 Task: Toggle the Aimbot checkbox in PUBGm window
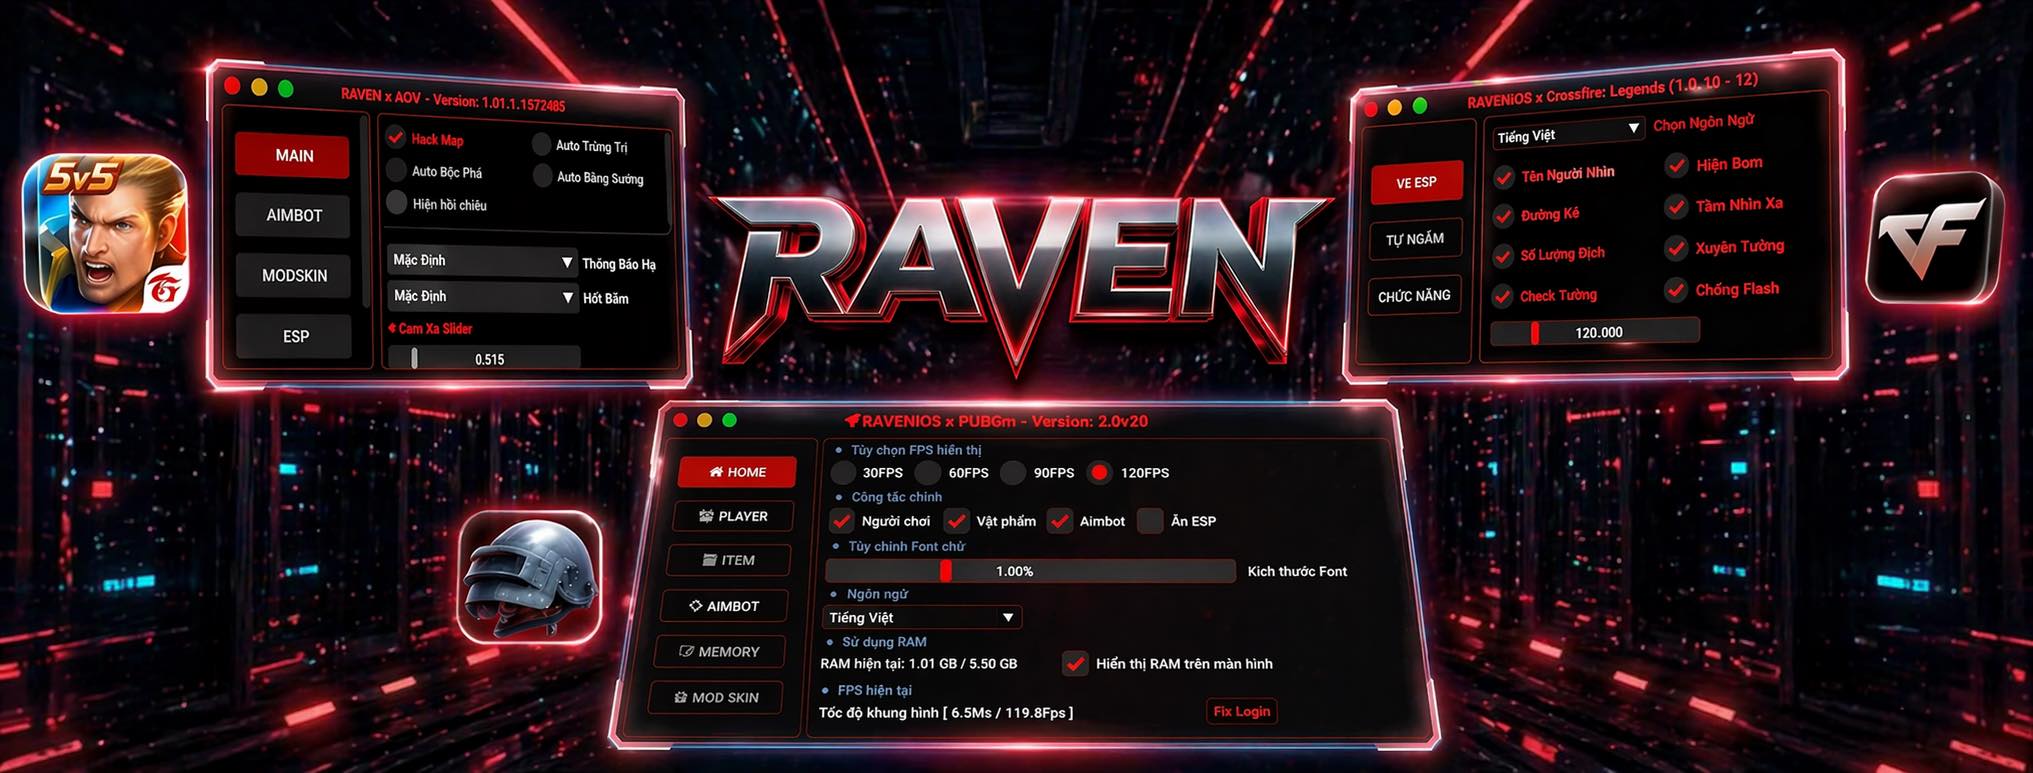1060,521
